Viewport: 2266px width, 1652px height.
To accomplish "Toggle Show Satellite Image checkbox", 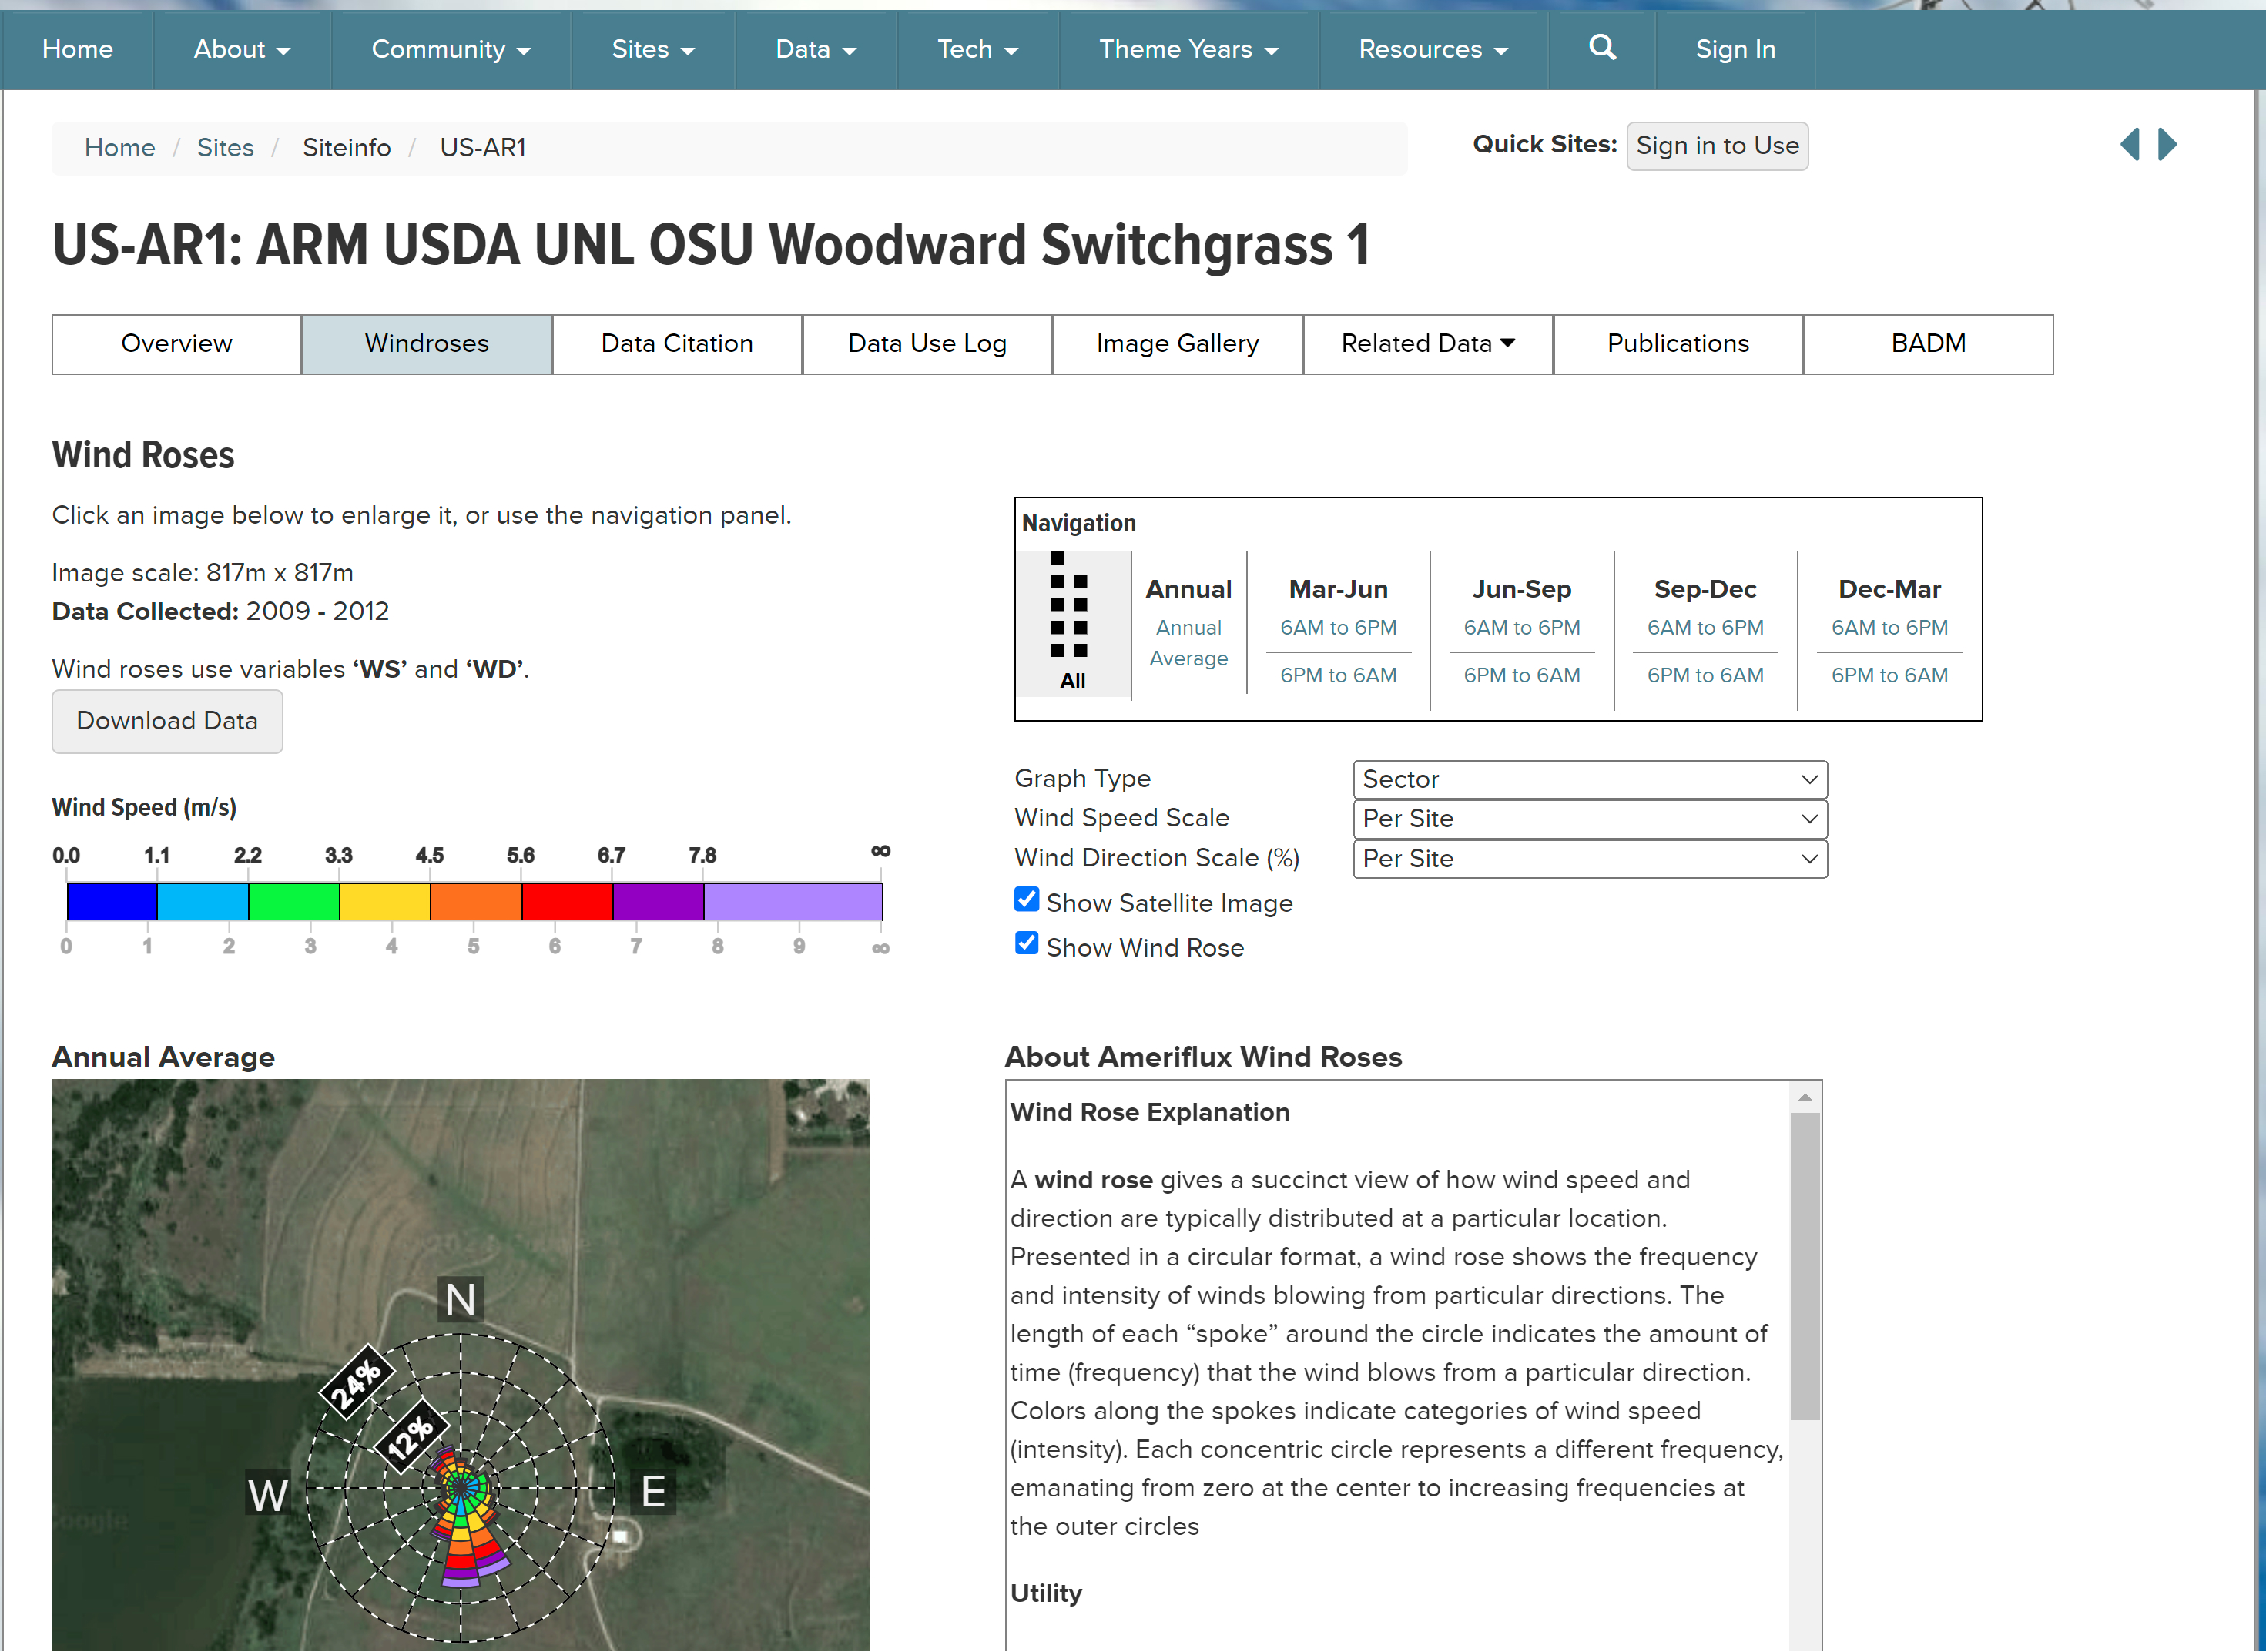I will click(1026, 900).
